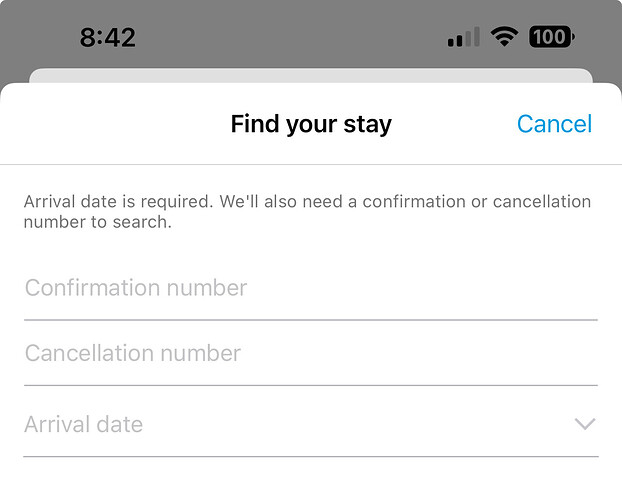Screen dimensions: 622x500
Task: Focus the Cancellation number field
Action: 311,353
